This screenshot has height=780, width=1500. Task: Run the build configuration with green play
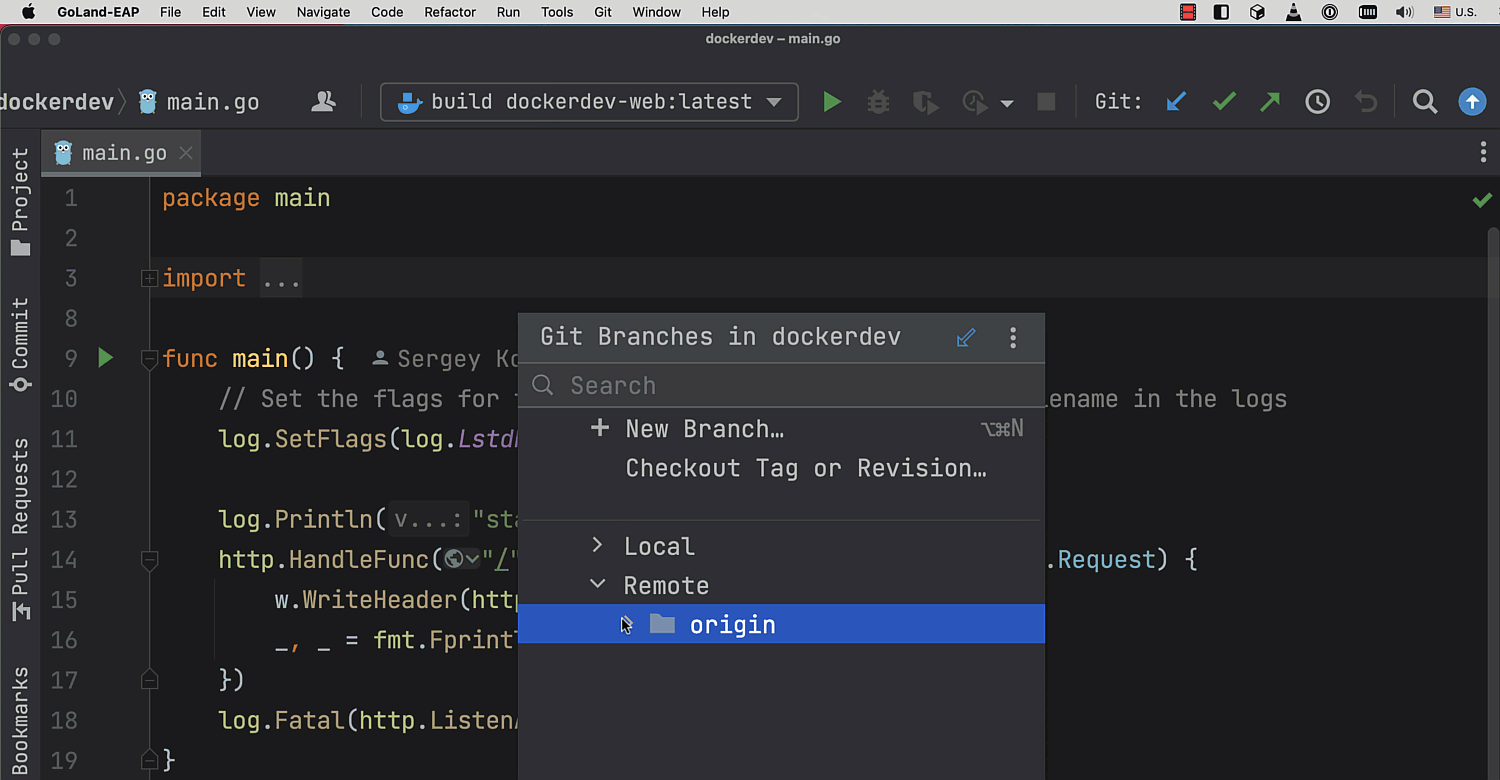pyautogui.click(x=831, y=102)
